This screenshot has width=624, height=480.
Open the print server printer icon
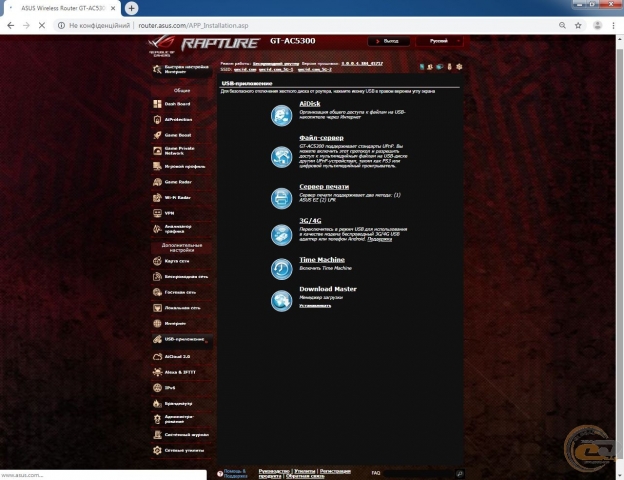coord(281,198)
